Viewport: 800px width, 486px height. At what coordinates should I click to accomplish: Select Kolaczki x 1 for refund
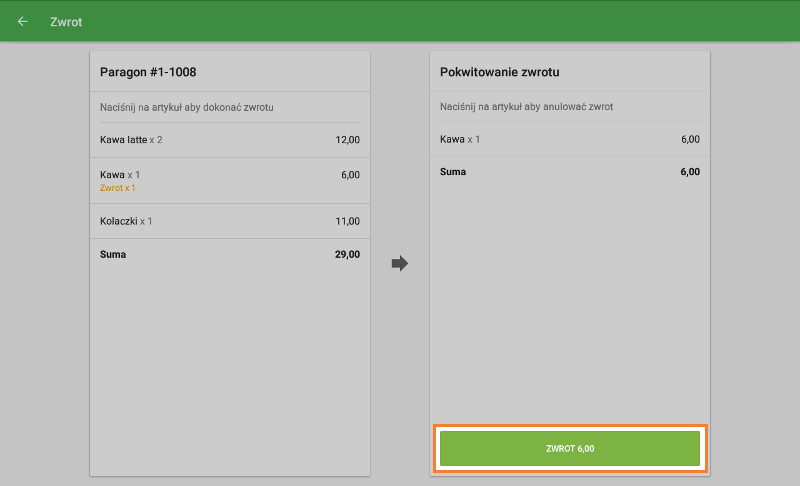pyautogui.click(x=230, y=221)
